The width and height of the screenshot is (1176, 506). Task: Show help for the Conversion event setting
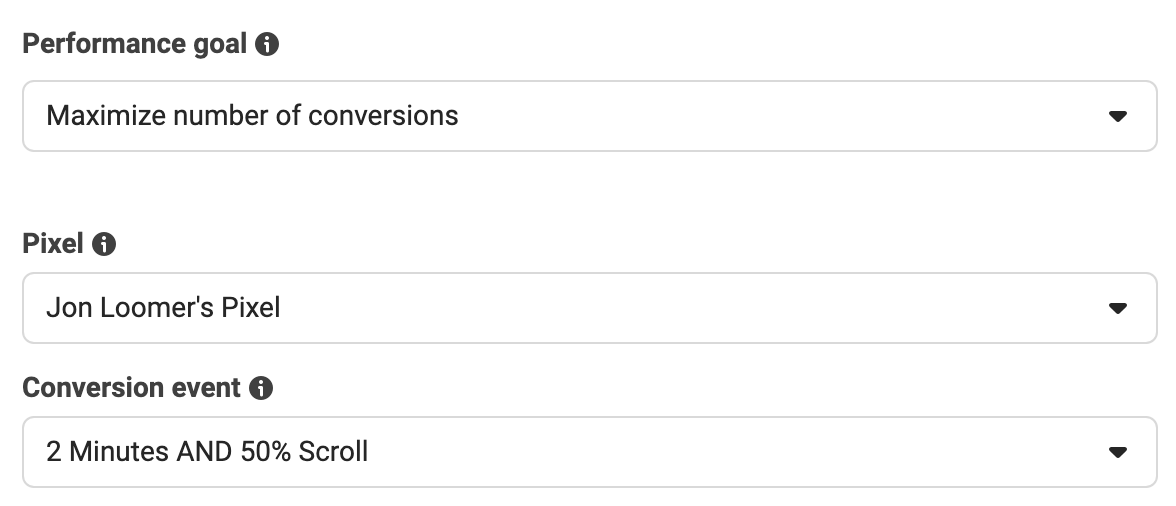point(261,388)
